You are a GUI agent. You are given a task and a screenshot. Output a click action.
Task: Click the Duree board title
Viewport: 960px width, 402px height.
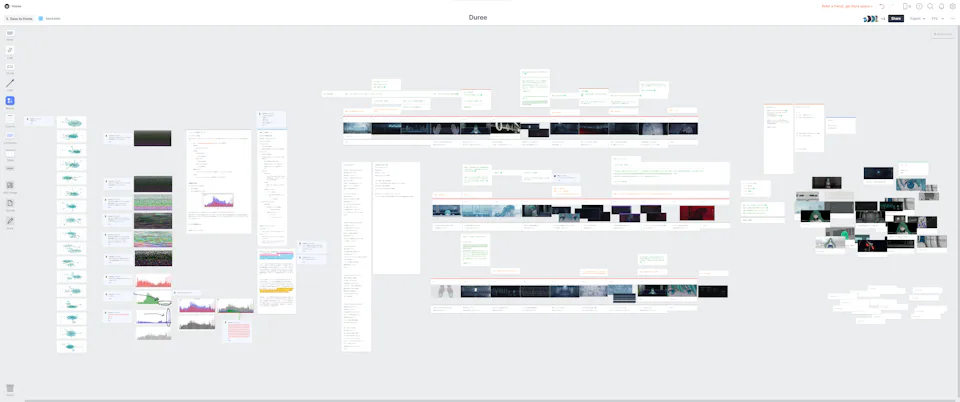pos(478,18)
